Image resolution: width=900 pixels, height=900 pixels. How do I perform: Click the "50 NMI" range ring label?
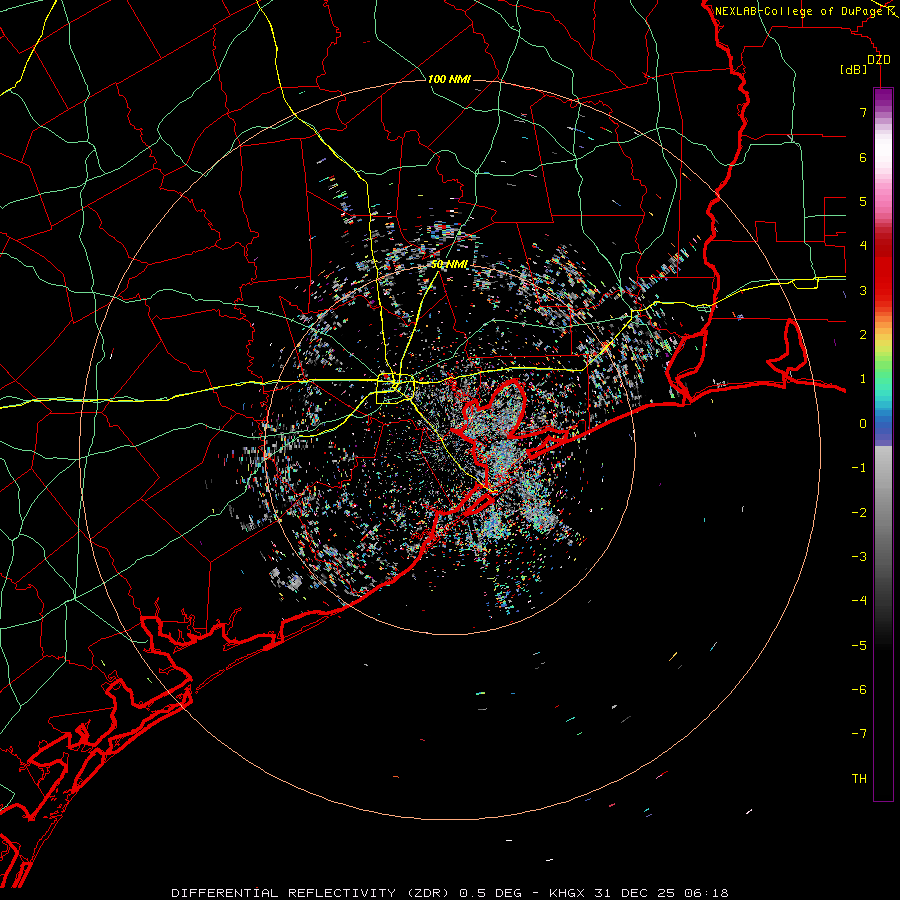tap(449, 264)
